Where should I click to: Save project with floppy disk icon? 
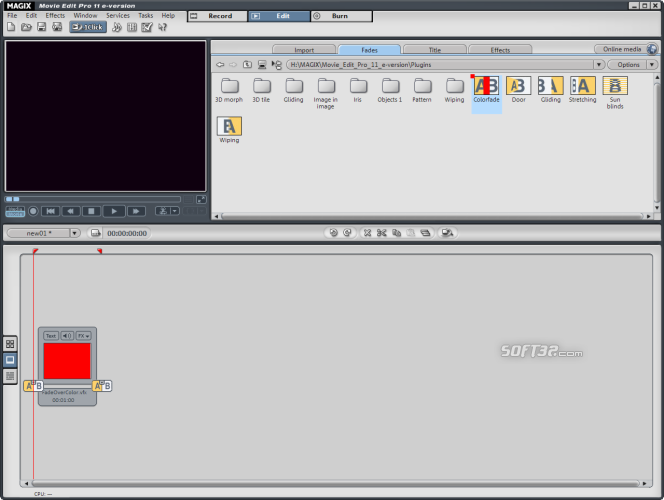point(42,27)
